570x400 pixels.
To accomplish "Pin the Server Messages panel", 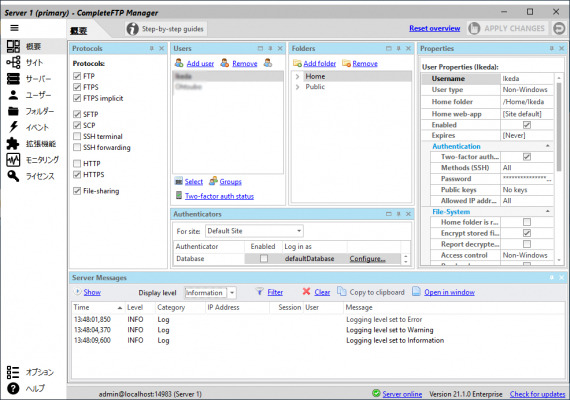I will 551,277.
